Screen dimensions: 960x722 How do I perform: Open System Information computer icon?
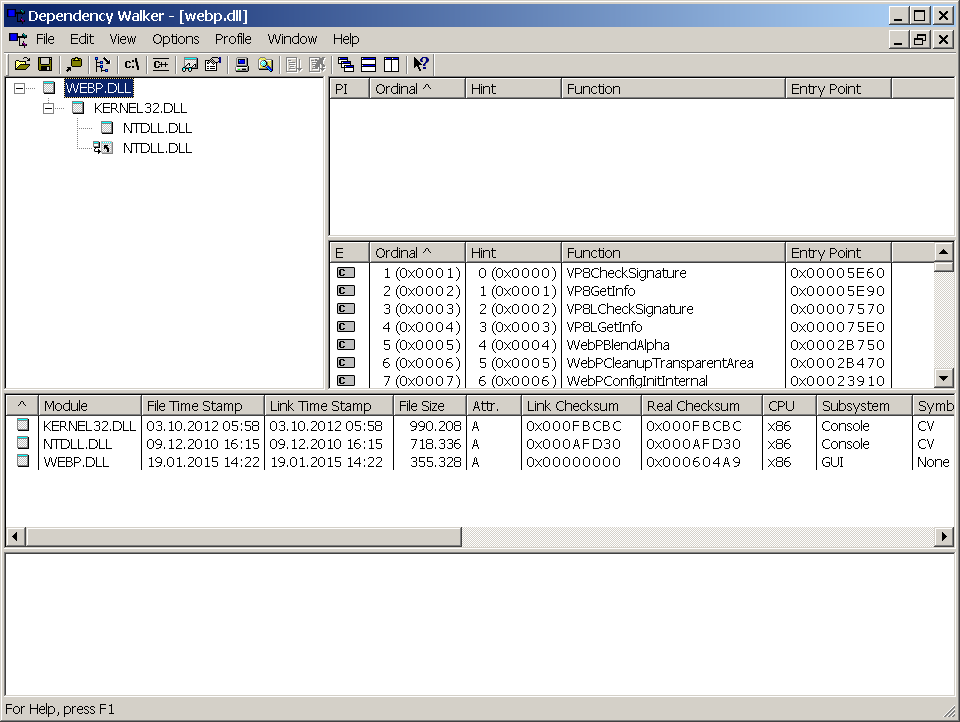click(242, 65)
